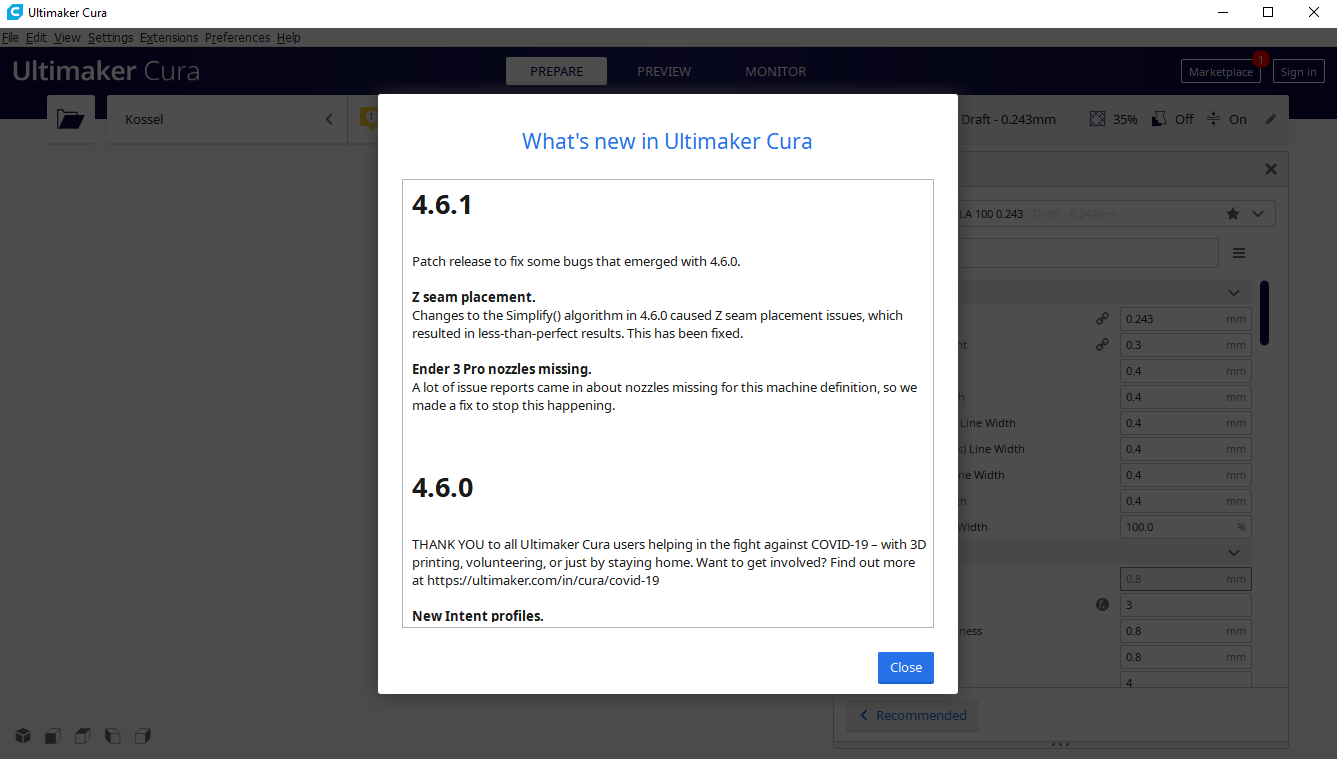
Task: Collapse the first settings category chevron
Action: [x=1234, y=293]
